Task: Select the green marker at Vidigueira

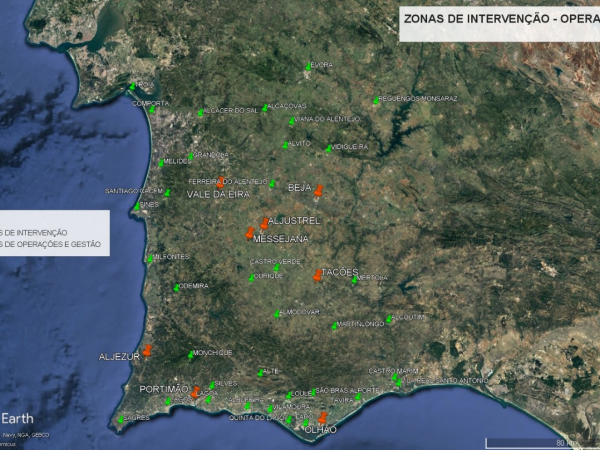Action: [328, 148]
